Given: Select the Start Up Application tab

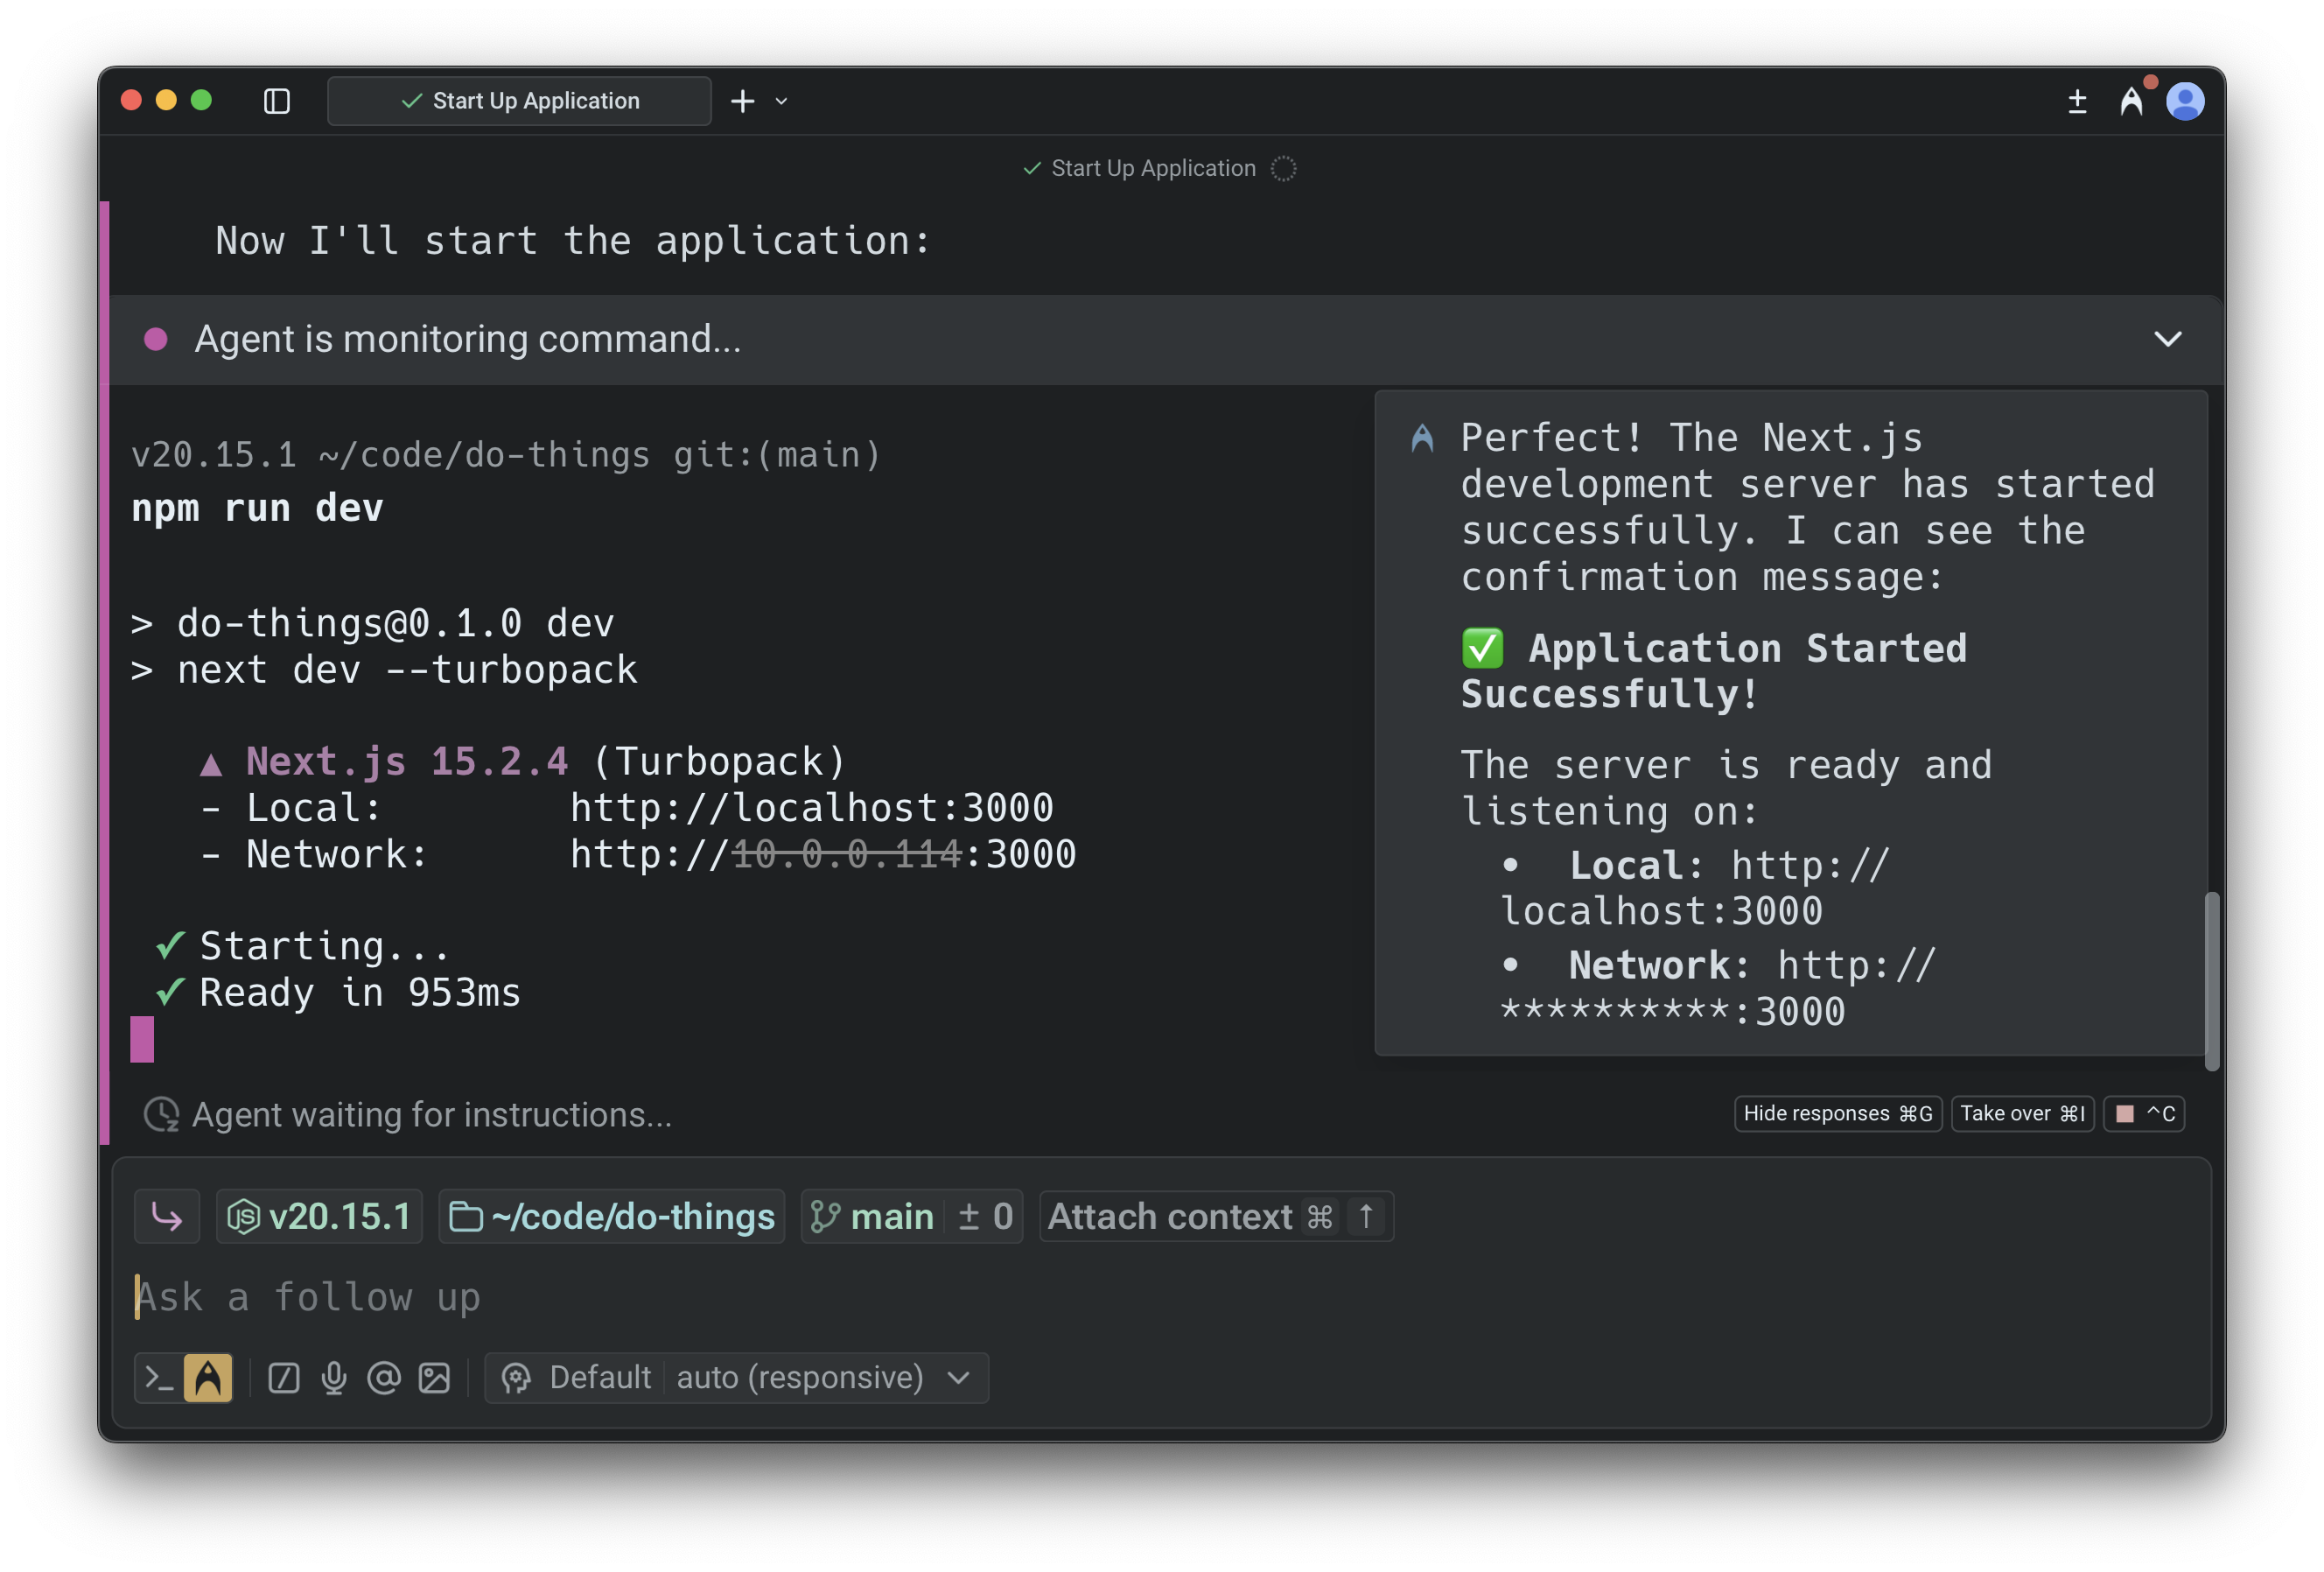Looking at the screenshot, I should 519,101.
